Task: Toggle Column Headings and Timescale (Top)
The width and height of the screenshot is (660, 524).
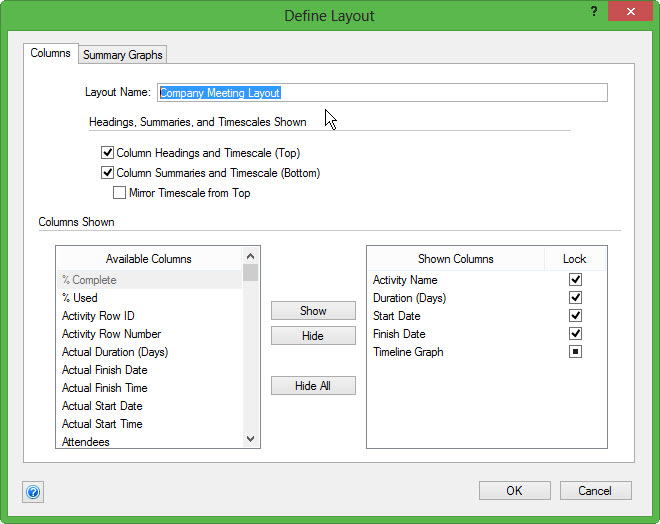Action: 108,153
